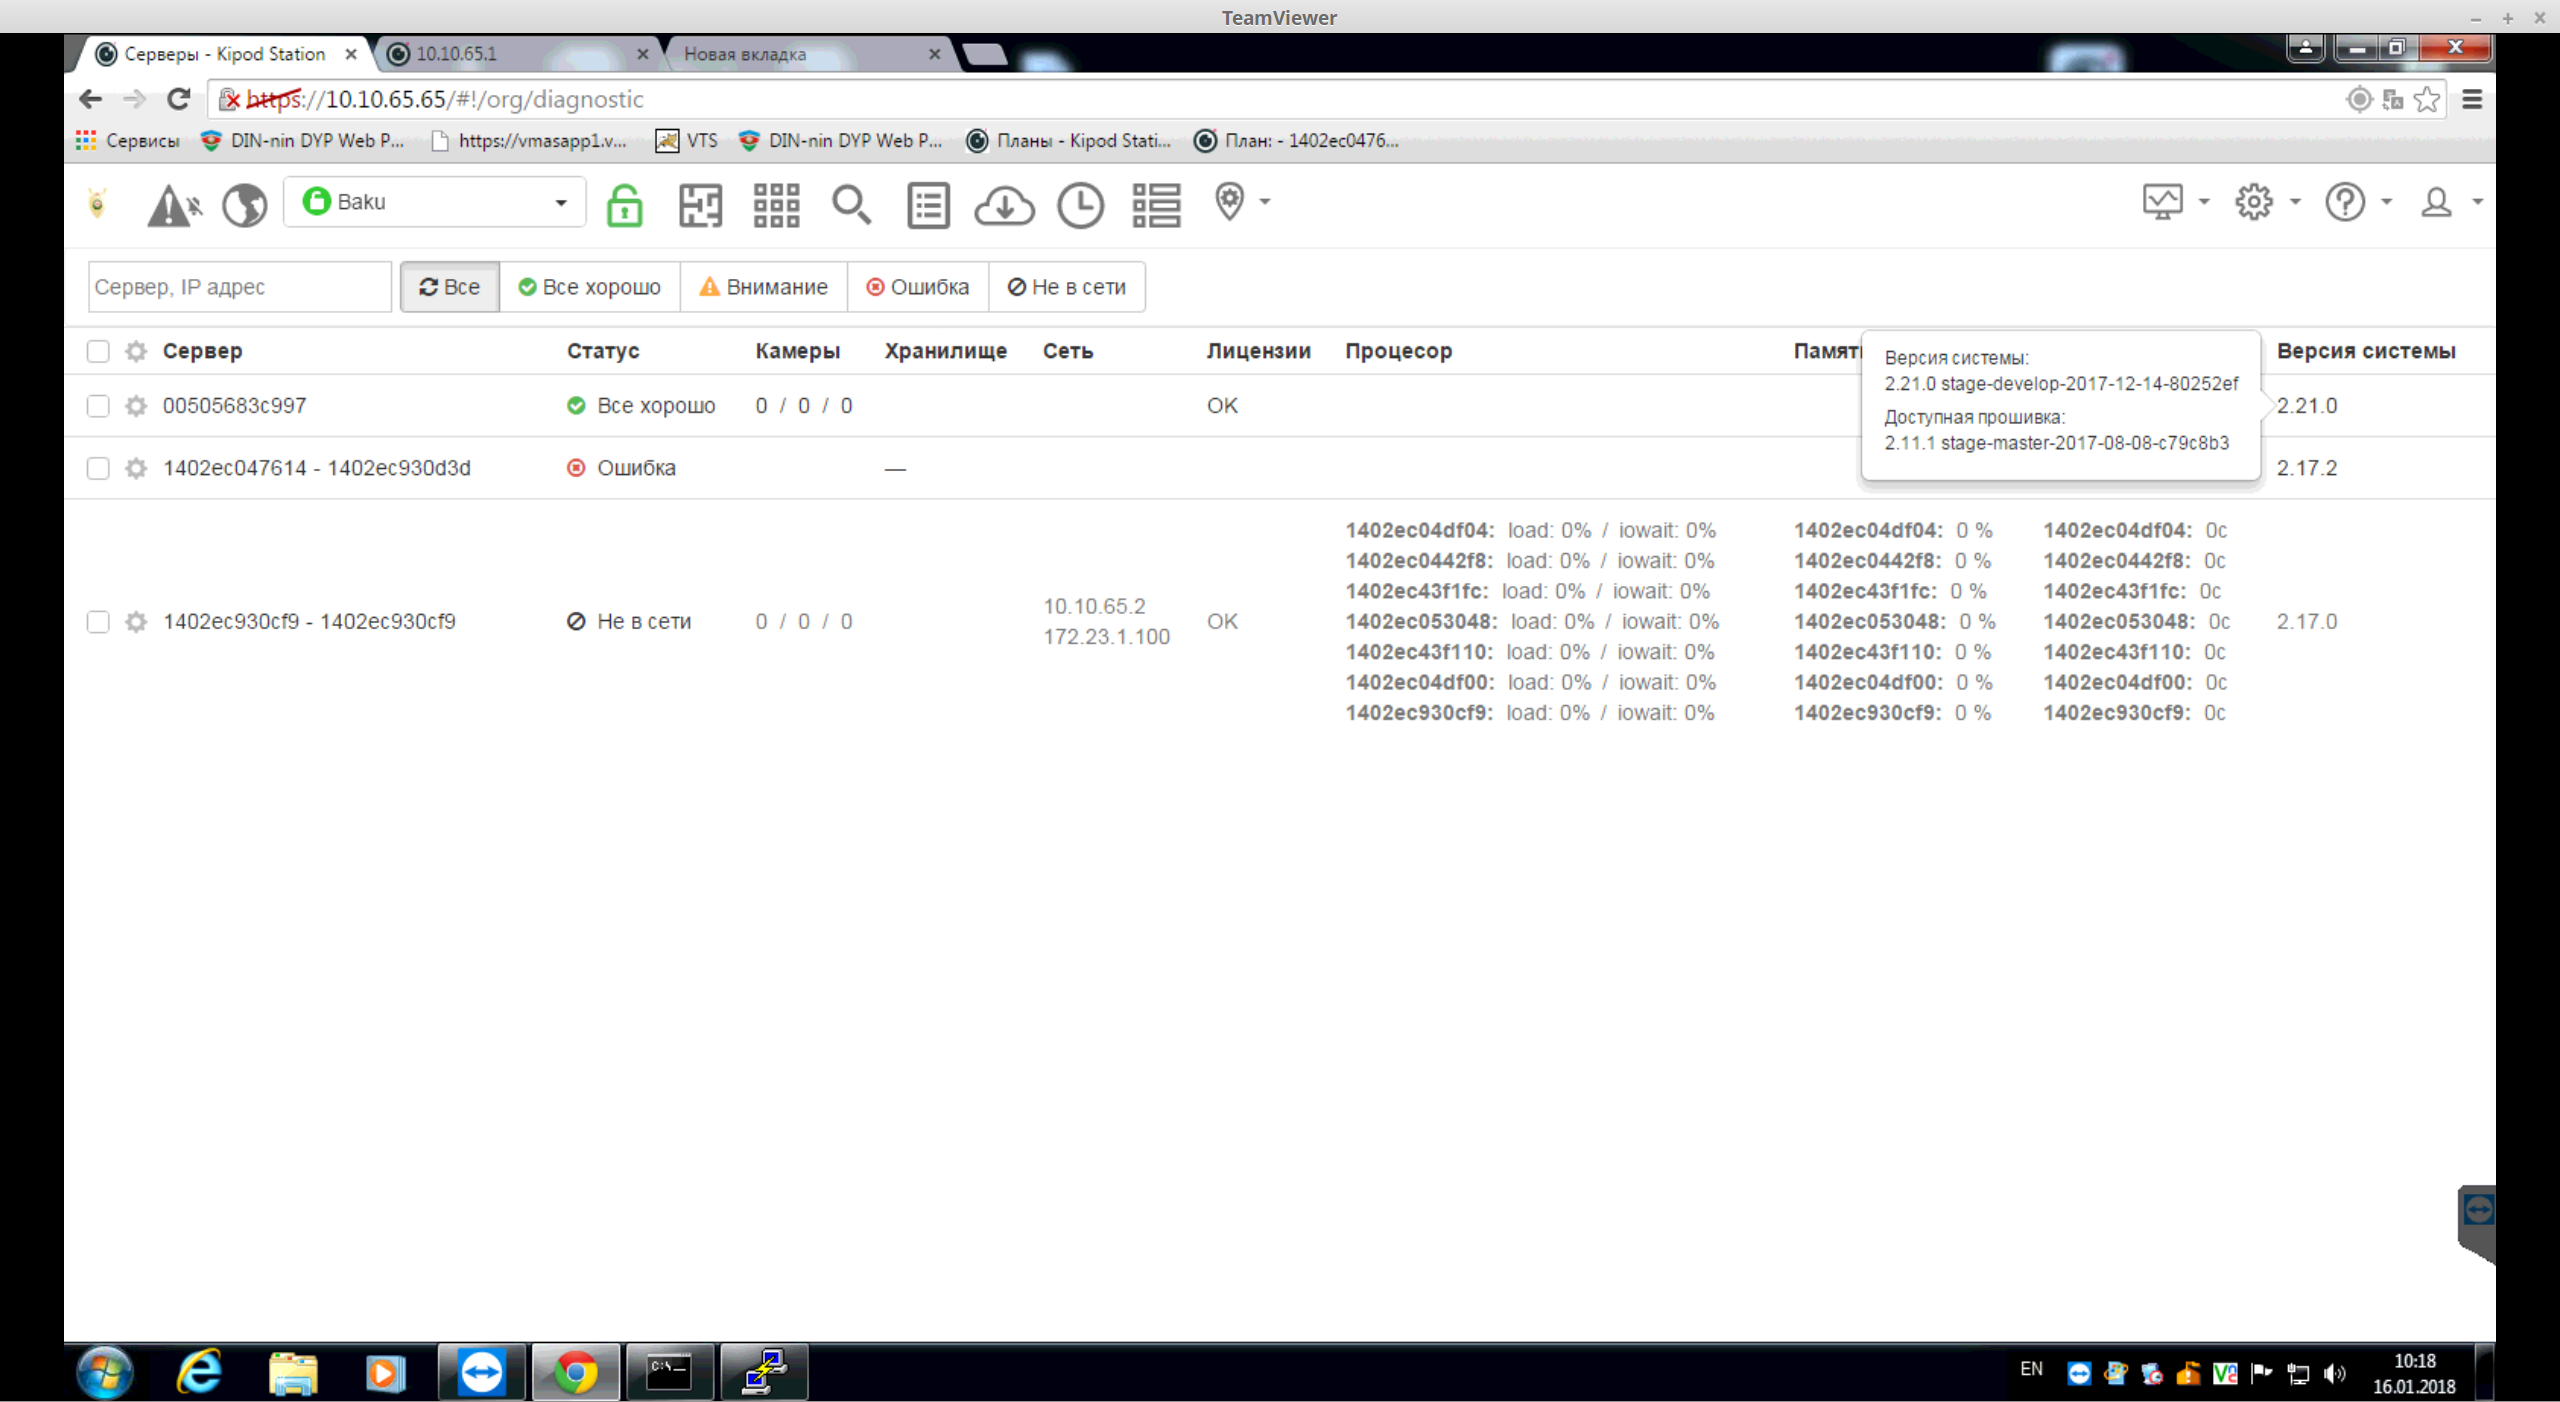The width and height of the screenshot is (2560, 1402).
Task: Filter servers by Ошибка
Action: pos(917,287)
